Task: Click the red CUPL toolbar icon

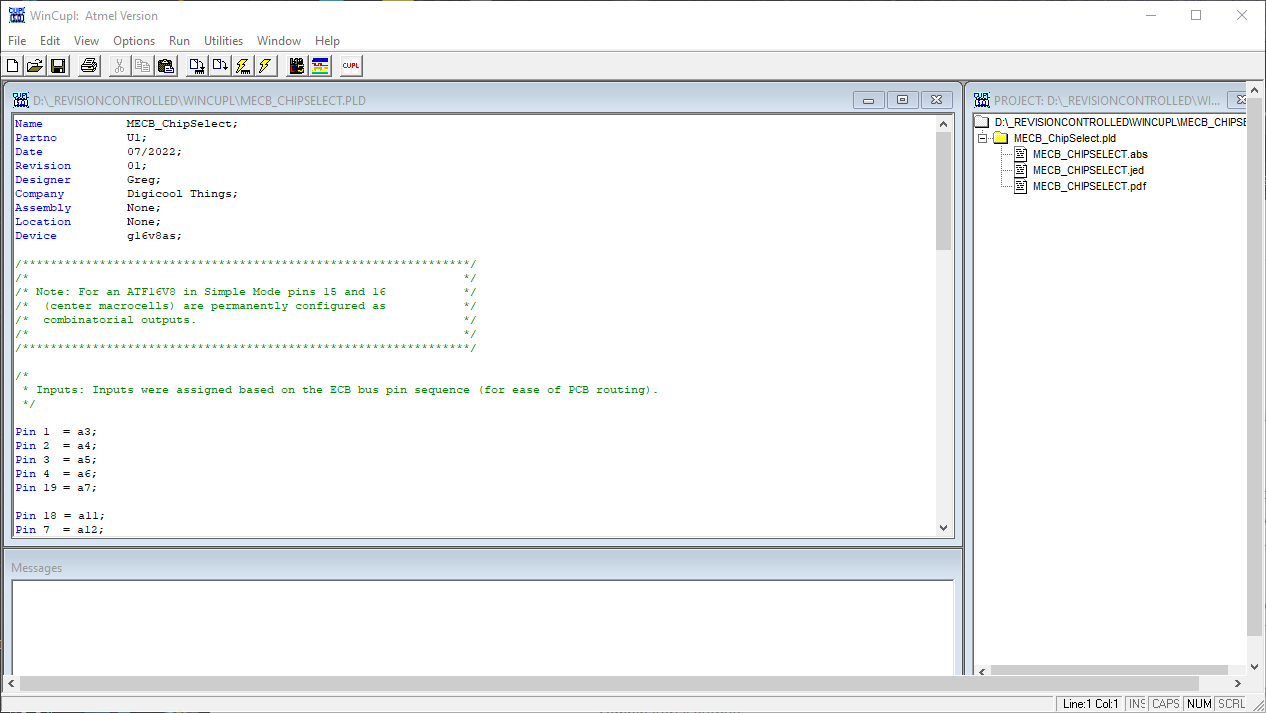Action: tap(350, 65)
